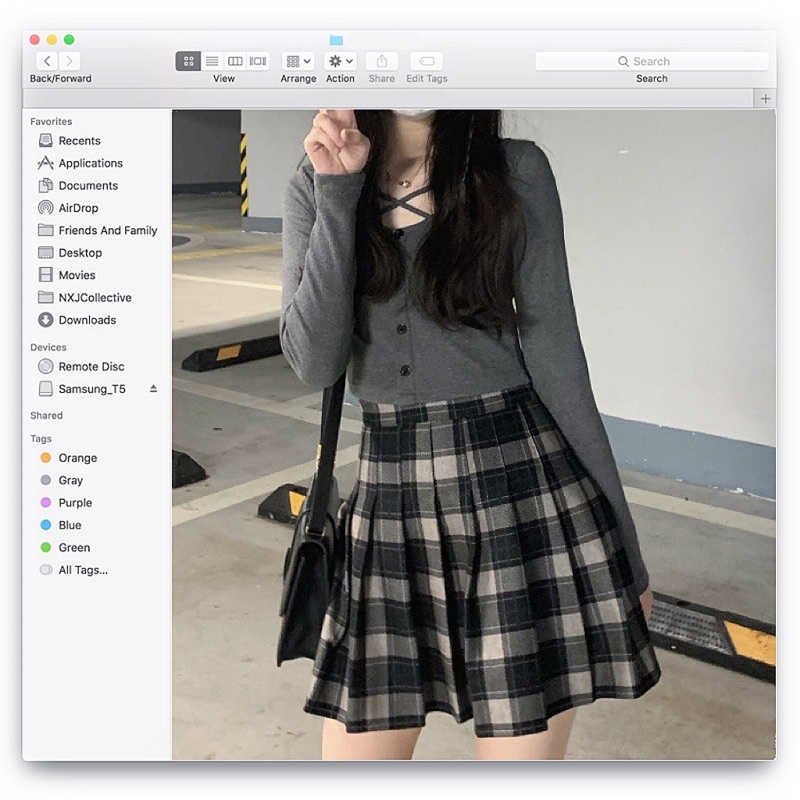Switch to list view mode
The width and height of the screenshot is (800, 800).
pyautogui.click(x=212, y=61)
